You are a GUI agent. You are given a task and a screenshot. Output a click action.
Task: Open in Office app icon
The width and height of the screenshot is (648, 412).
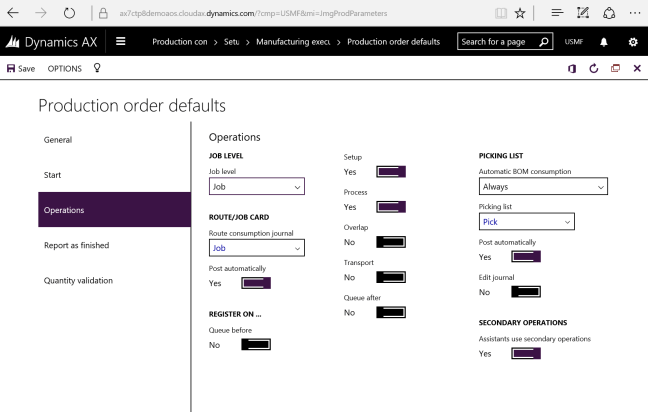tap(572, 68)
